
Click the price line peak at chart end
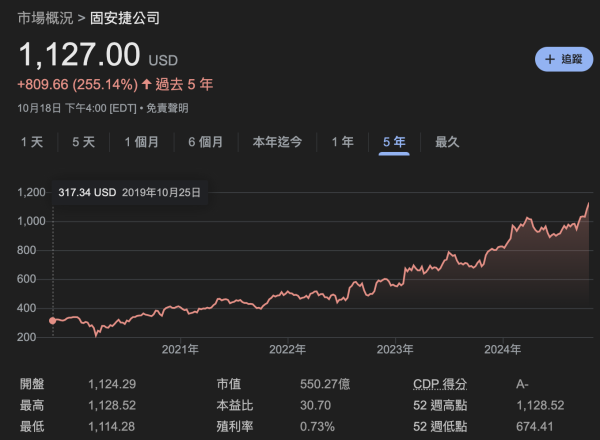588,203
